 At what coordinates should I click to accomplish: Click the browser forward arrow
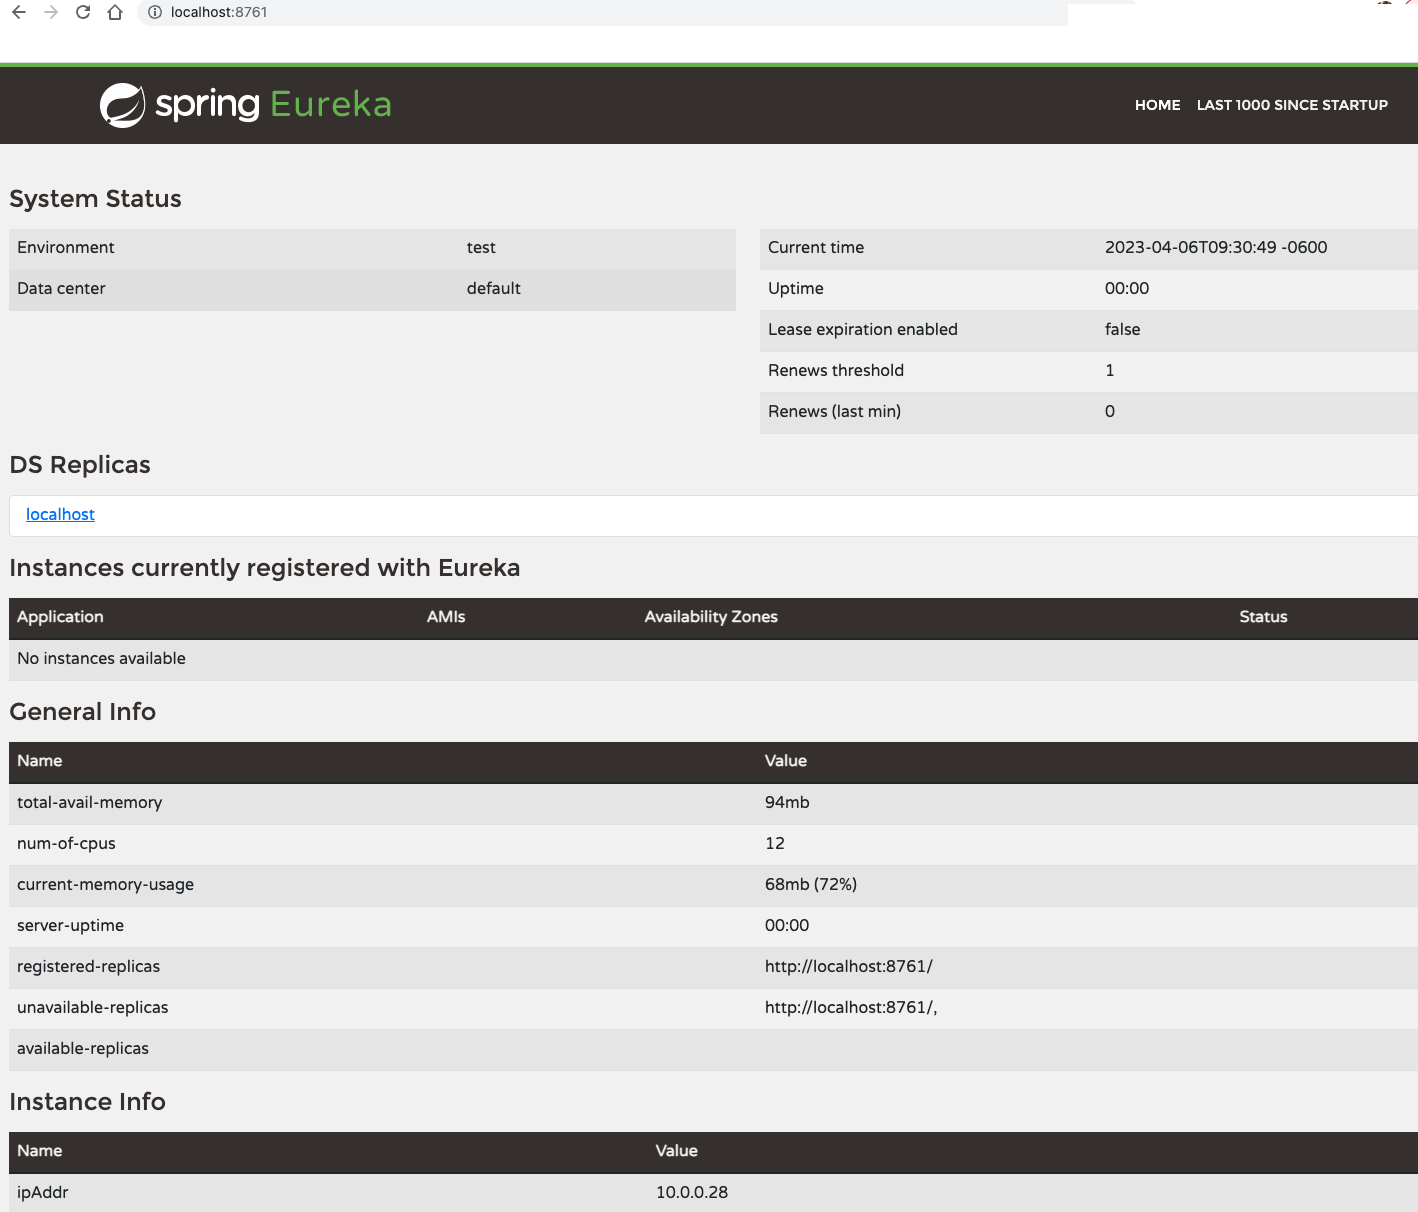51,12
